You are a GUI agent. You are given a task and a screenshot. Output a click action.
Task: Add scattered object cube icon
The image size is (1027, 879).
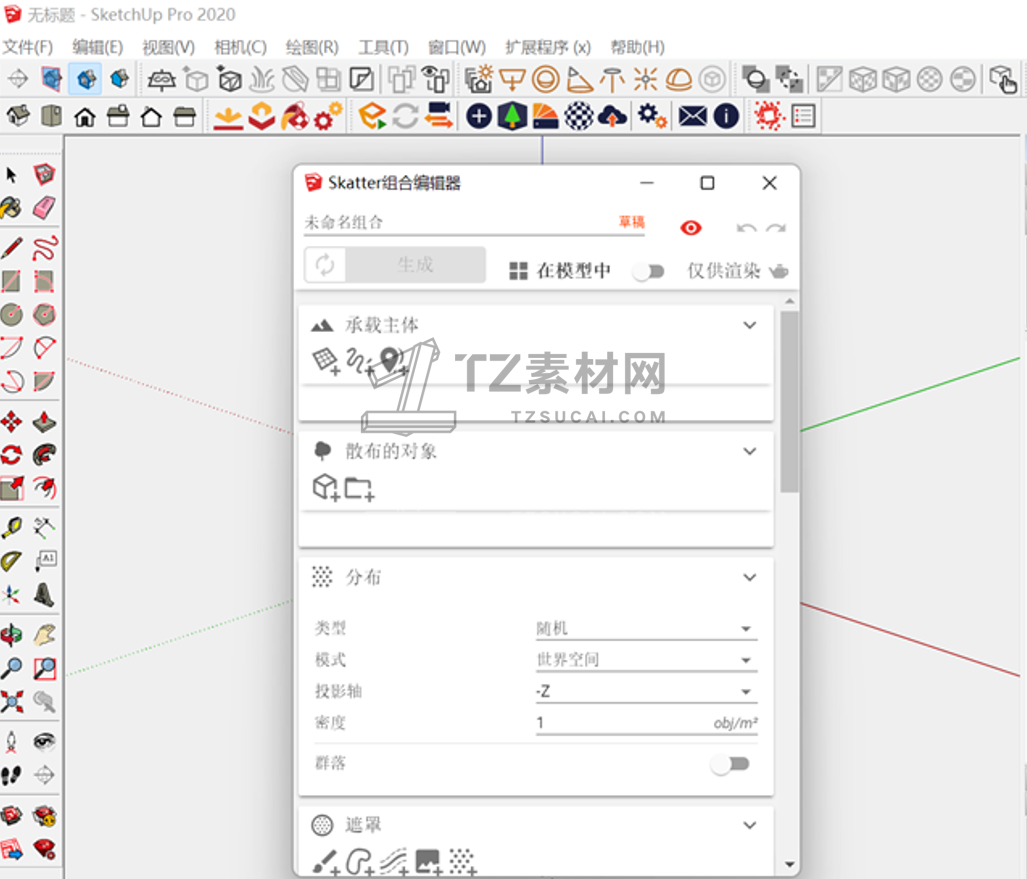pyautogui.click(x=326, y=487)
